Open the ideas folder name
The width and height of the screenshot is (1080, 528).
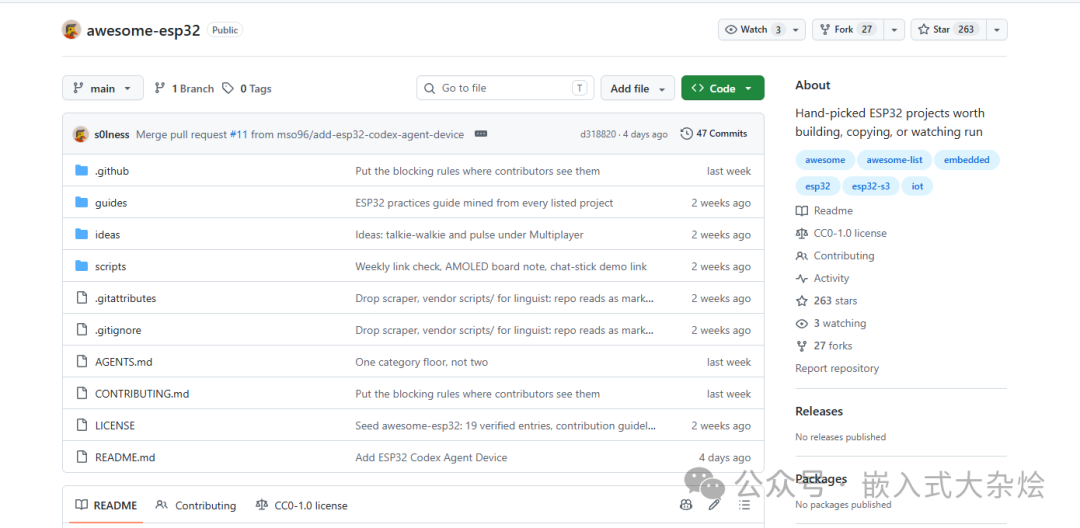tap(107, 235)
